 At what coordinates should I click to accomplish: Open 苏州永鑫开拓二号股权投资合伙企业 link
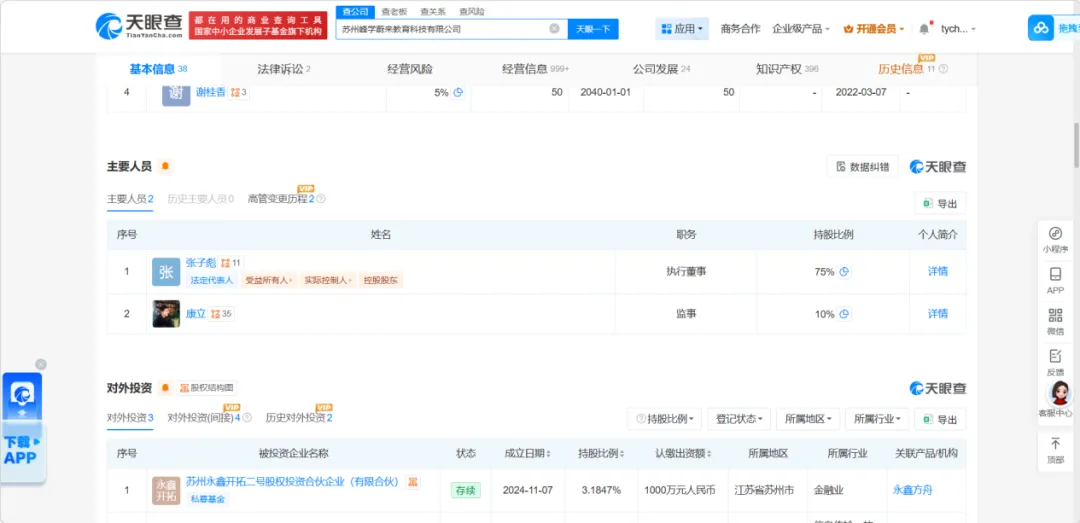point(293,482)
